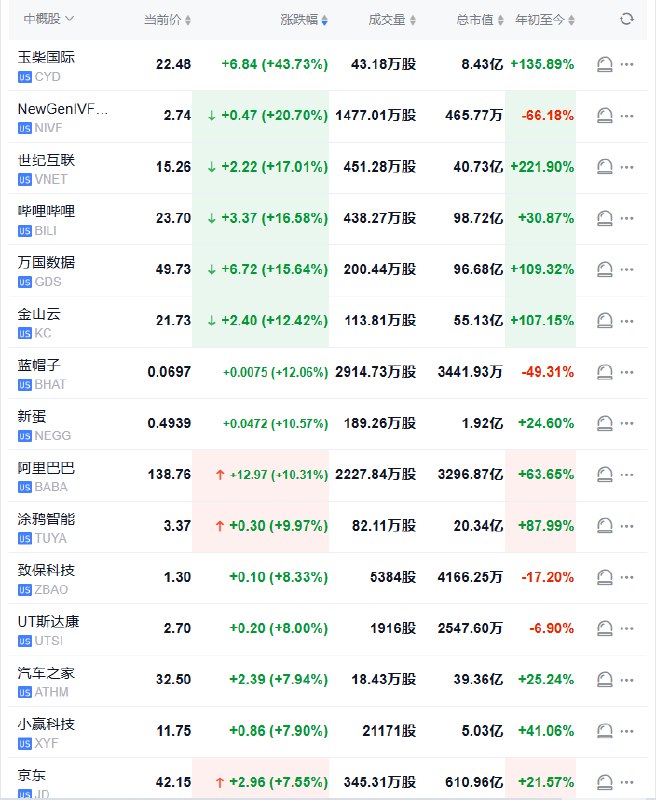Open NewGenIVF stock detail

pos(63,109)
